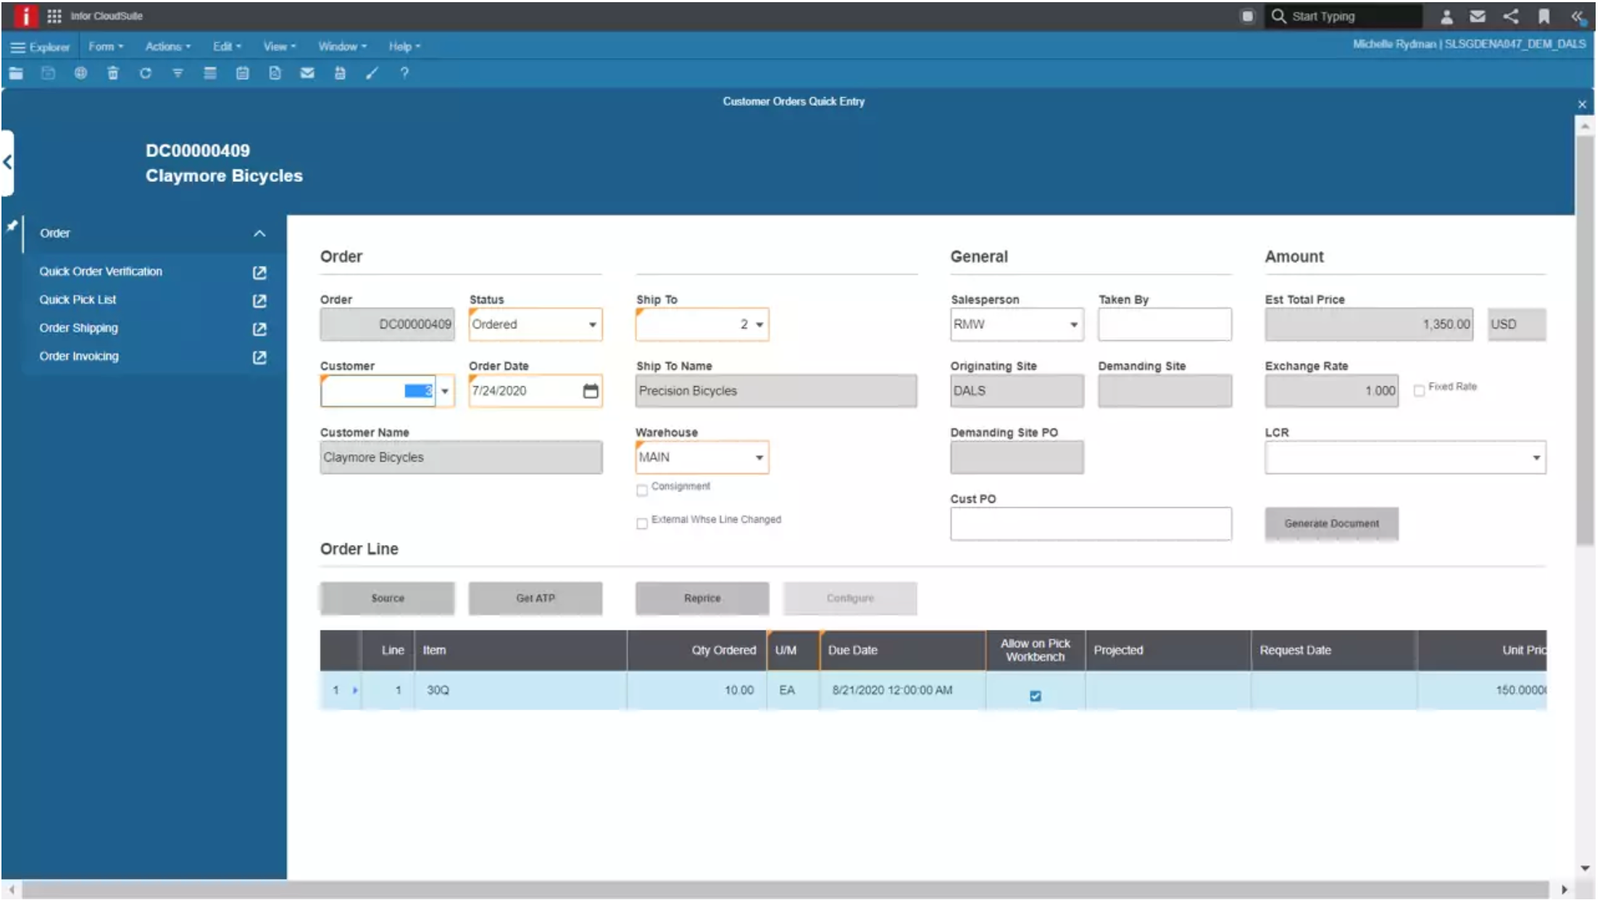Click the Get ATP button
Screen dimensions: 1600x900
[535, 598]
